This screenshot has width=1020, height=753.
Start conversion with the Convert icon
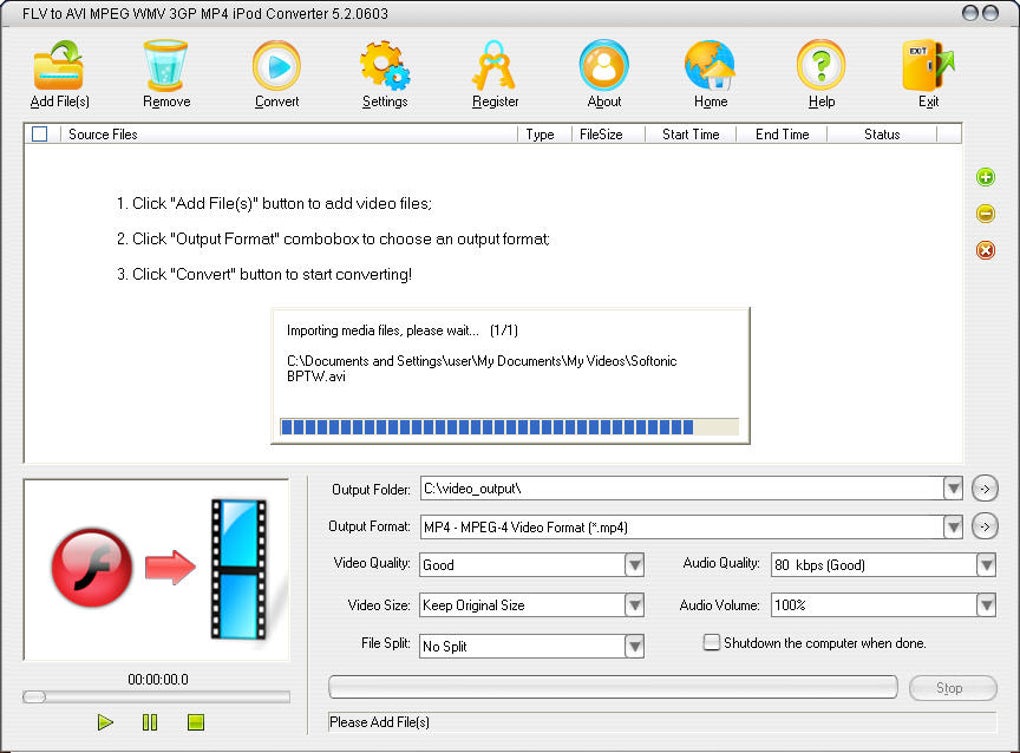276,65
